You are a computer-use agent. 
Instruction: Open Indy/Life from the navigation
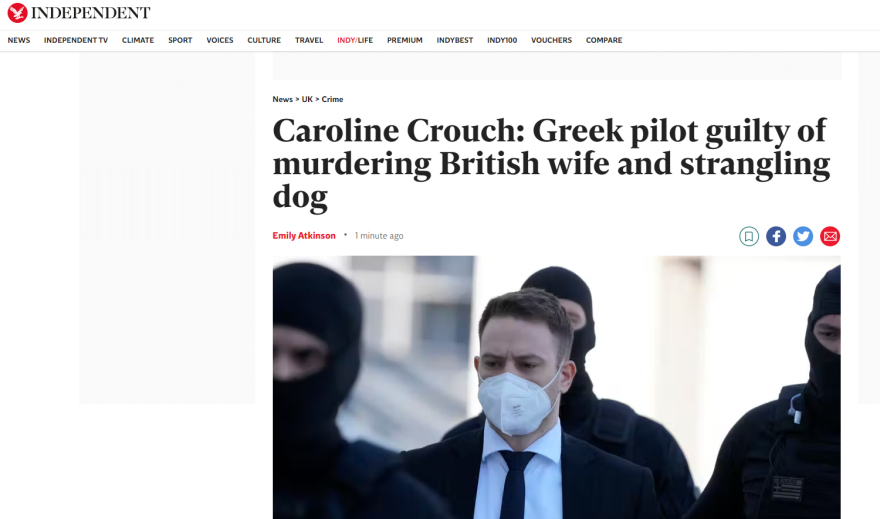355,40
